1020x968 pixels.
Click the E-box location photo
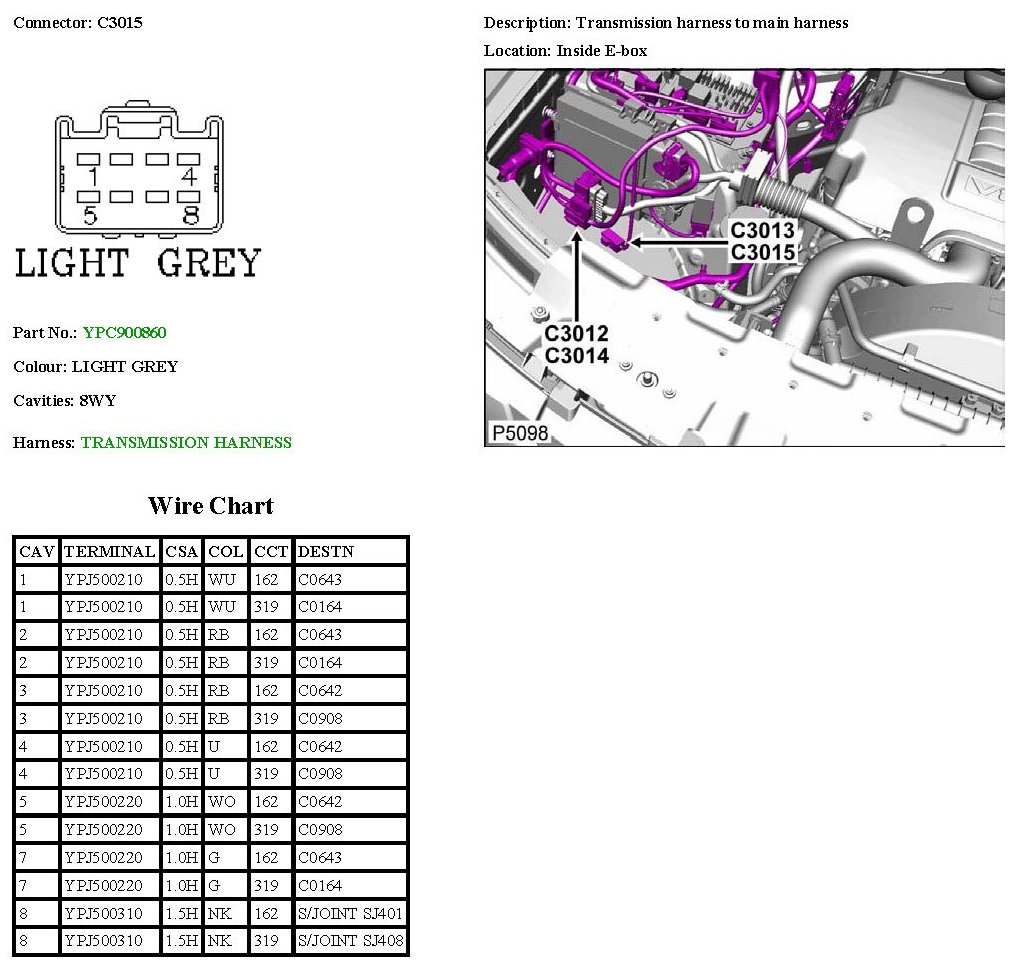744,257
